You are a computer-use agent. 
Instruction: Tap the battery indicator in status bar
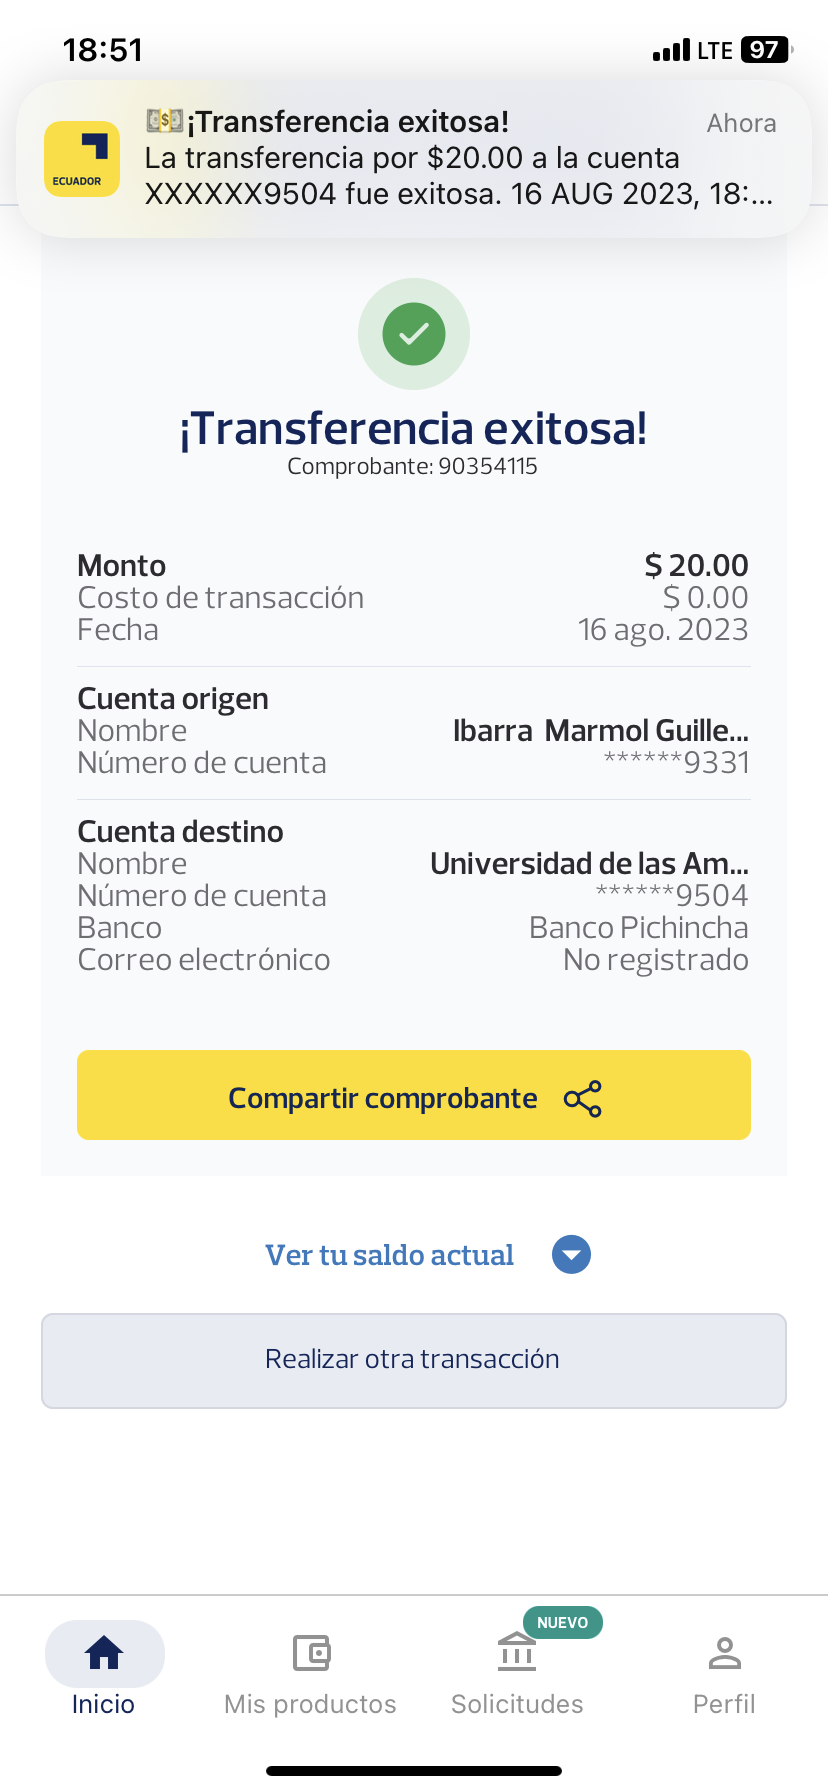[x=765, y=50]
